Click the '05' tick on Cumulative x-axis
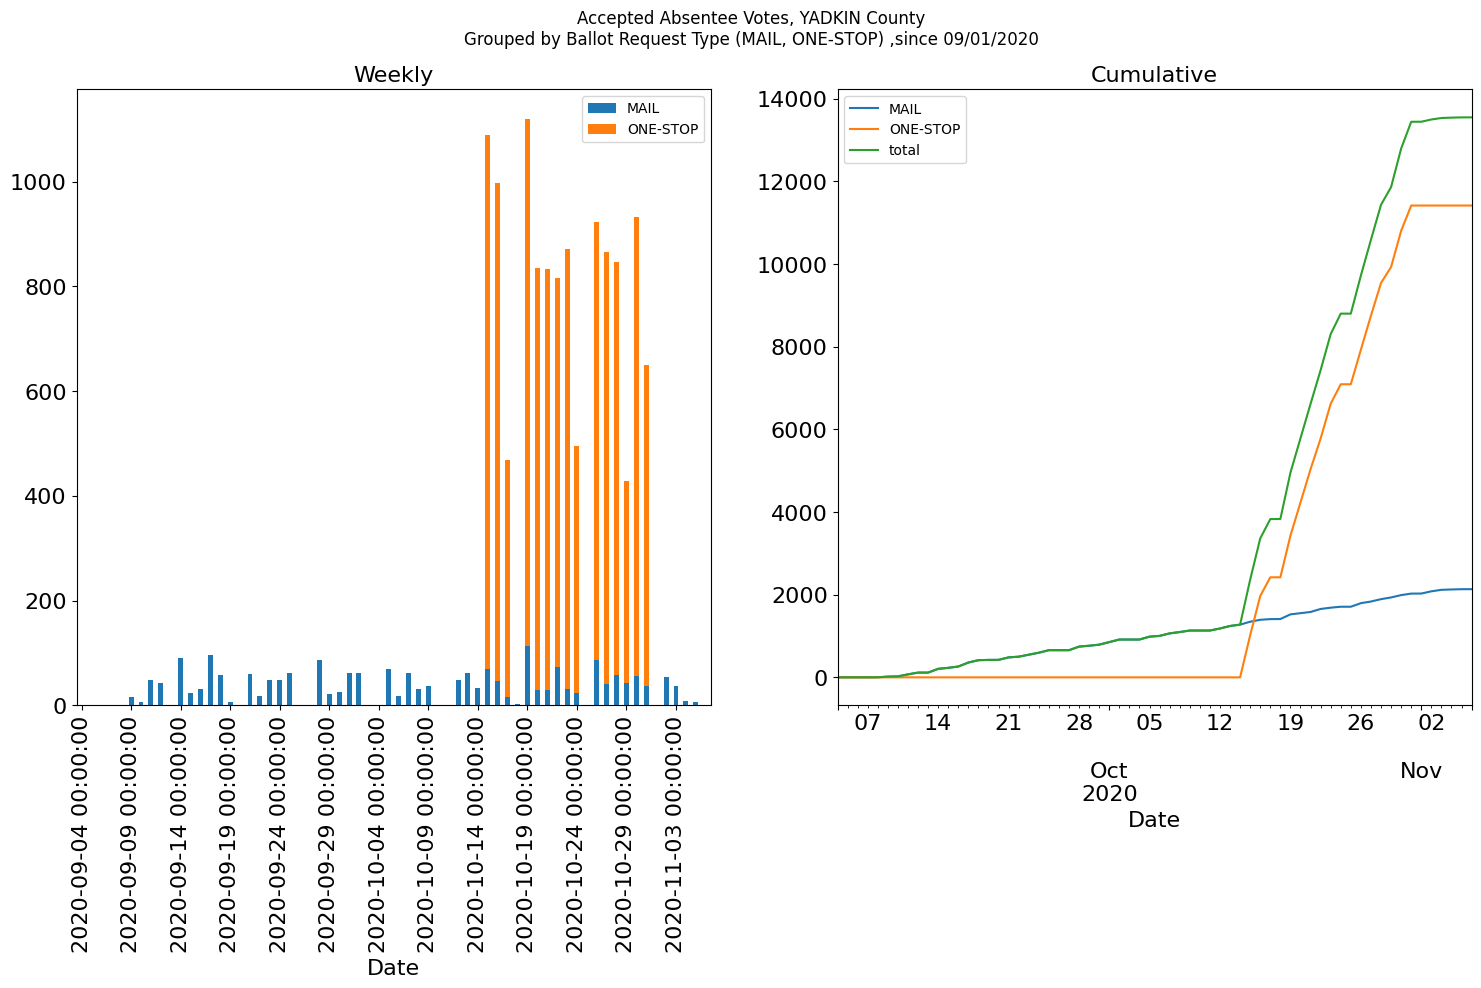This screenshot has height=988, width=1481. (1150, 723)
